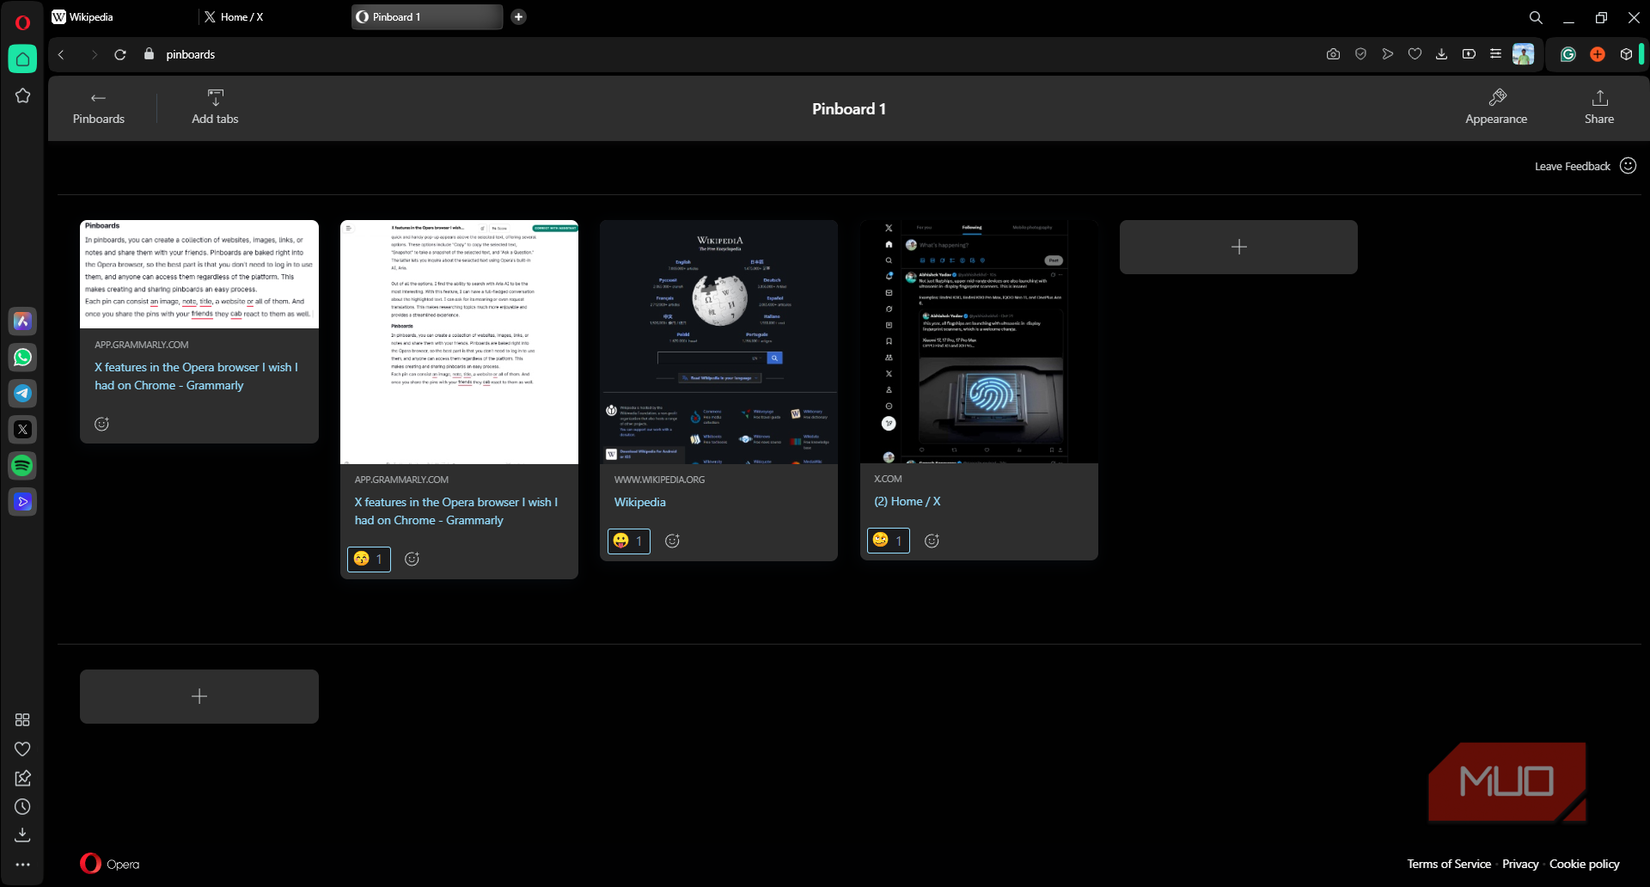Open X messenger in the sidebar
Image resolution: width=1650 pixels, height=887 pixels.
pyautogui.click(x=22, y=429)
